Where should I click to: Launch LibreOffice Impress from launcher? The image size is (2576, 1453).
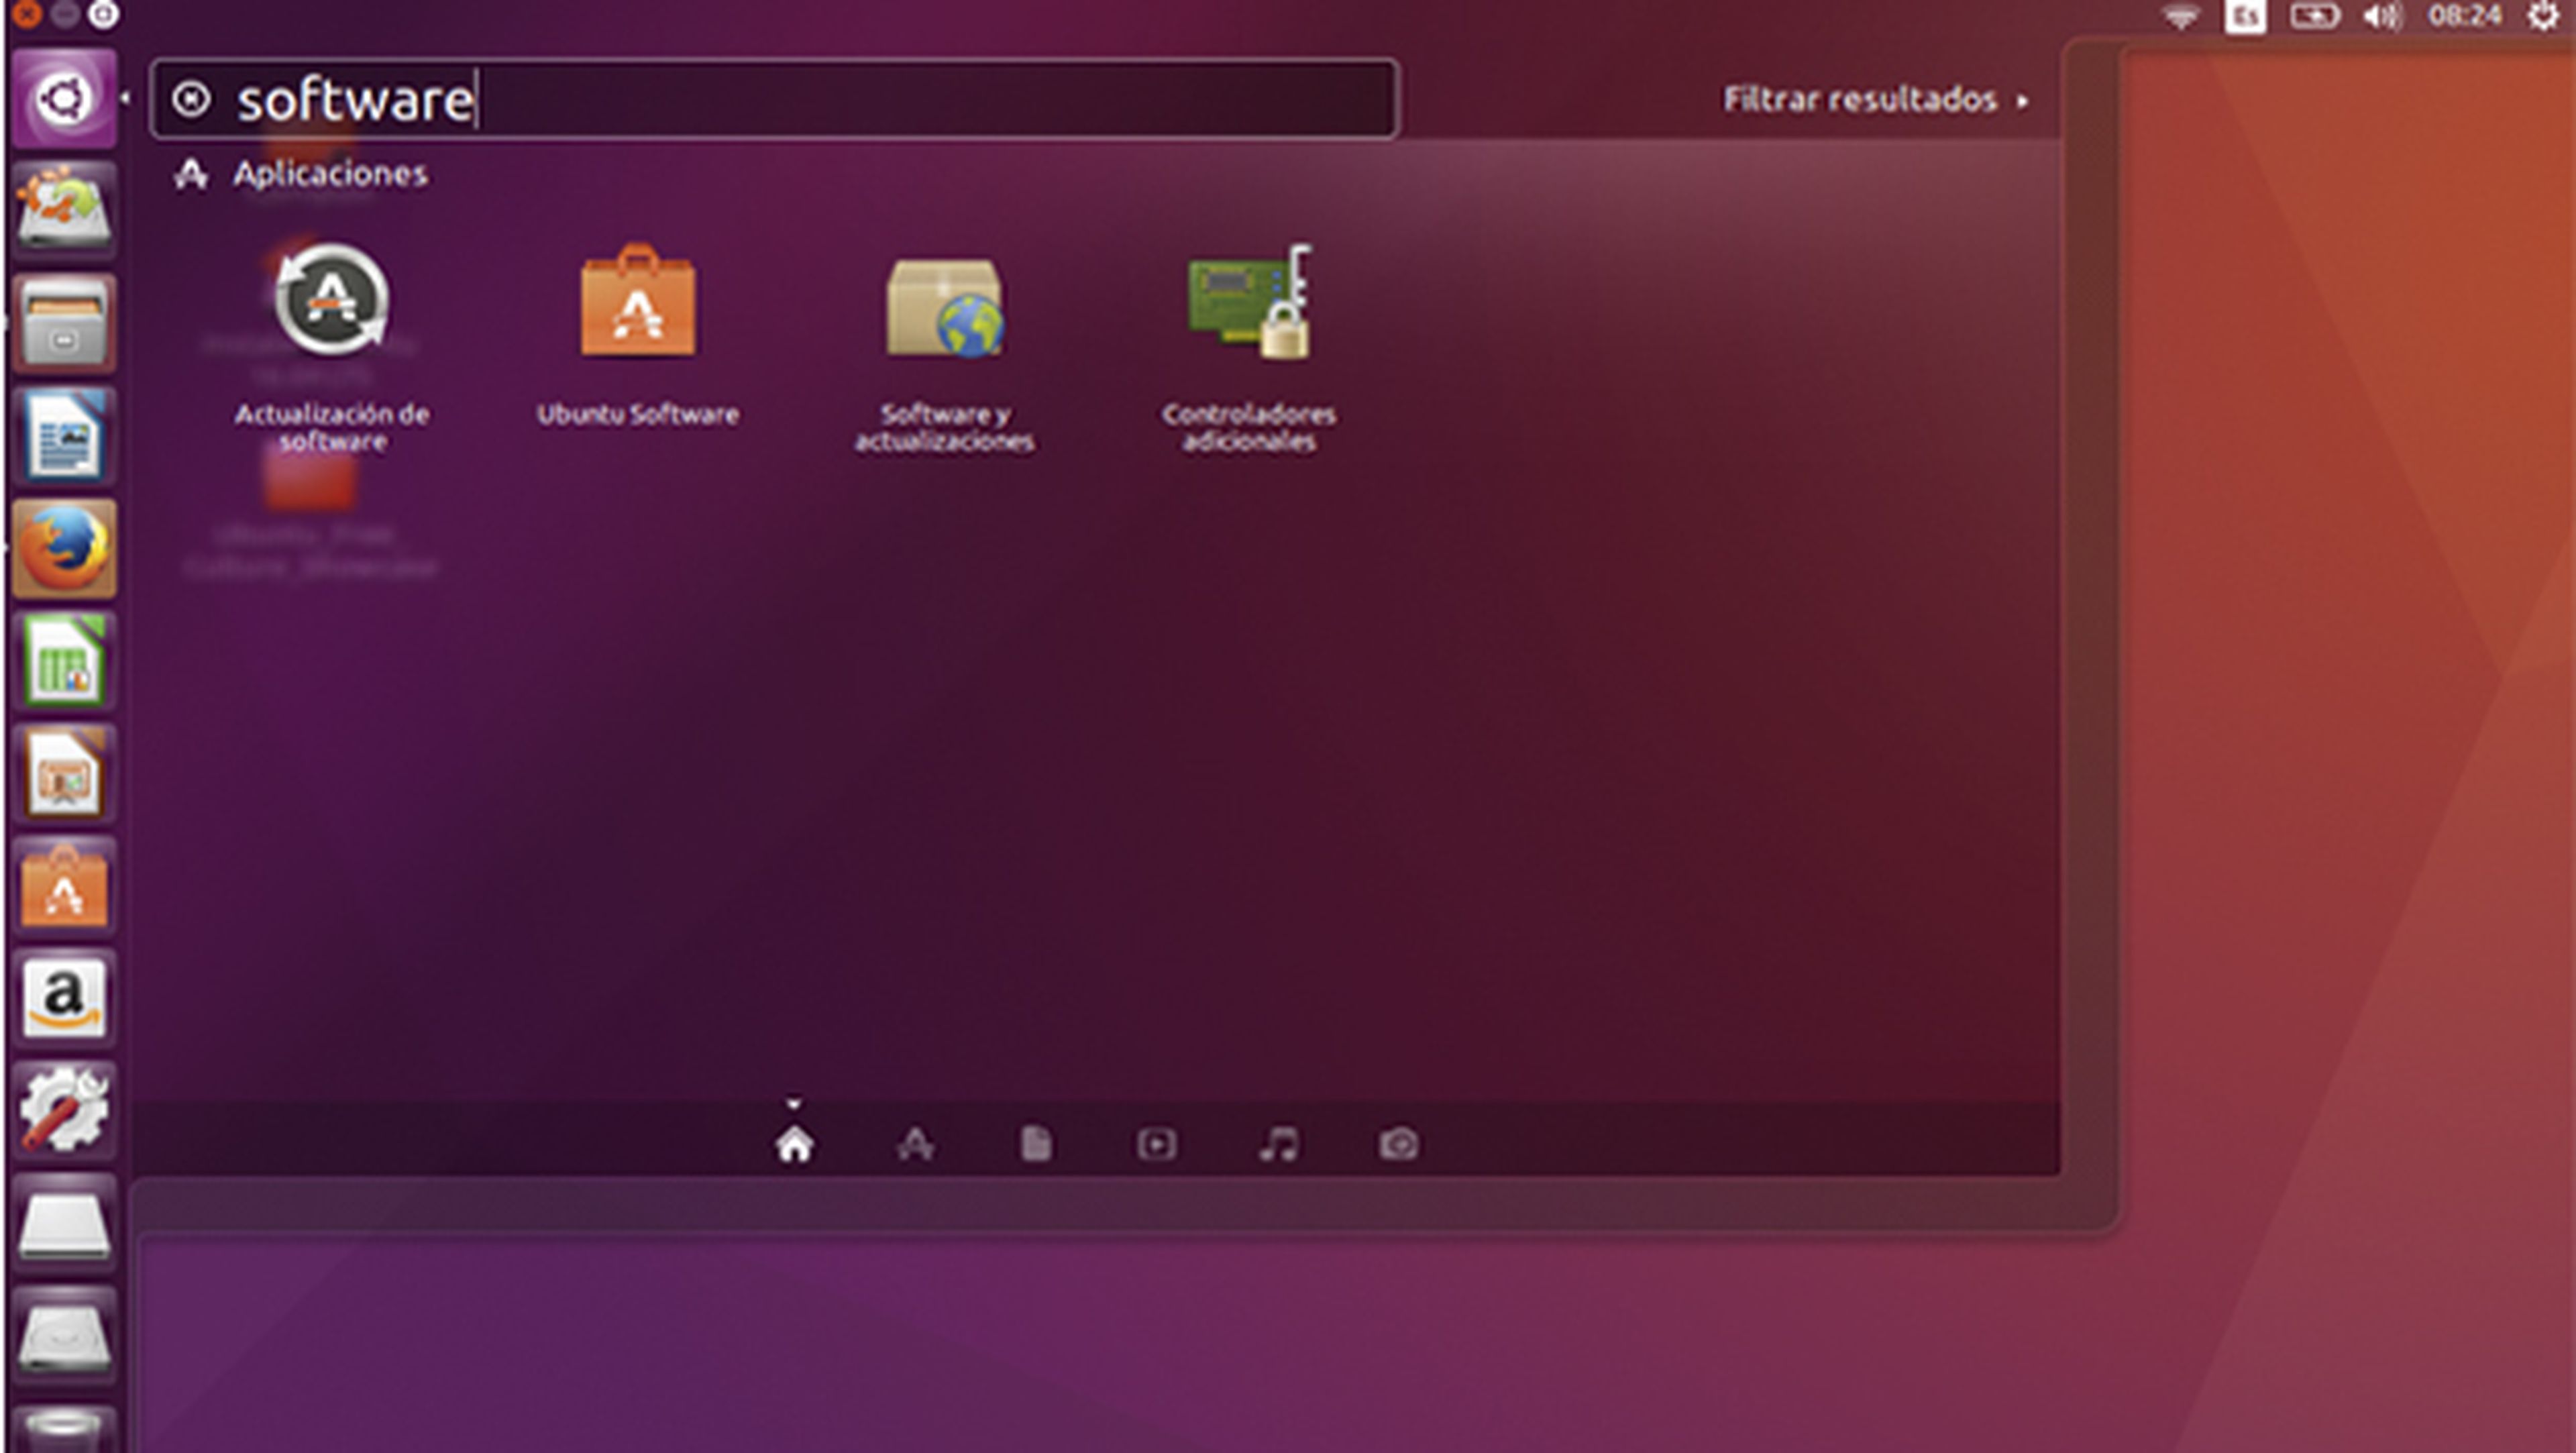click(64, 774)
